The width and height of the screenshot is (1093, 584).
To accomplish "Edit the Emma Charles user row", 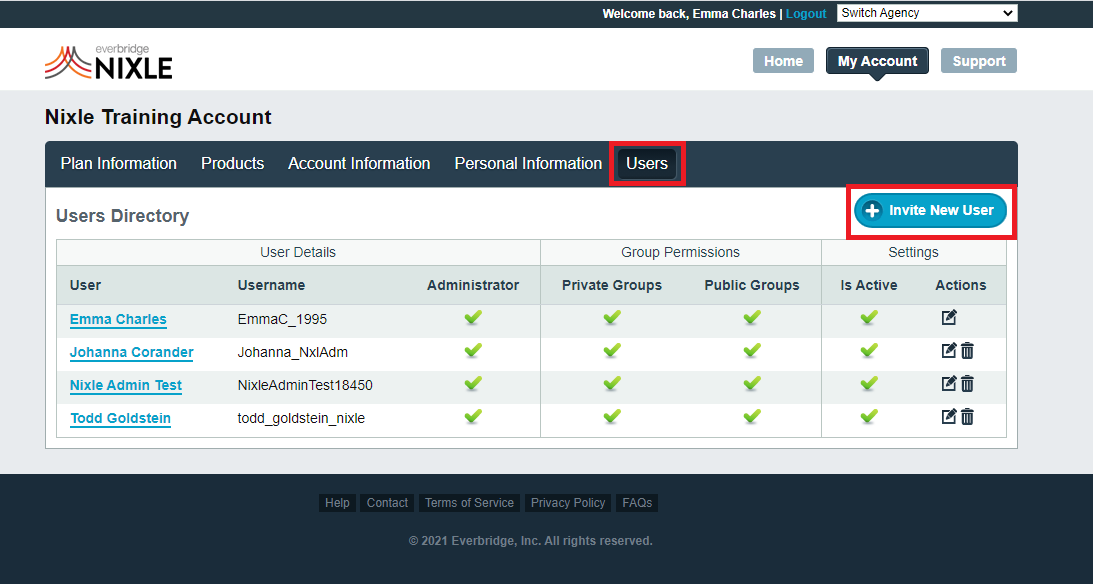I will pyautogui.click(x=949, y=318).
